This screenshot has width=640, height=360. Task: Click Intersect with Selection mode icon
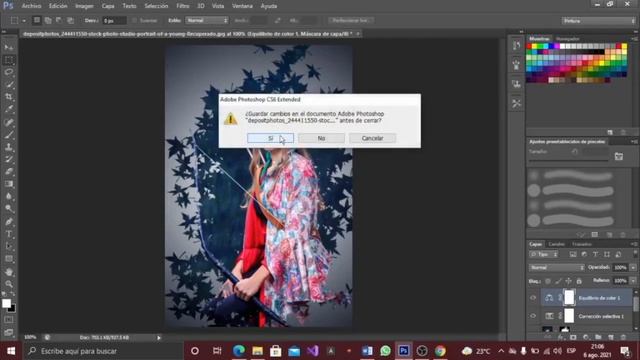point(70,20)
